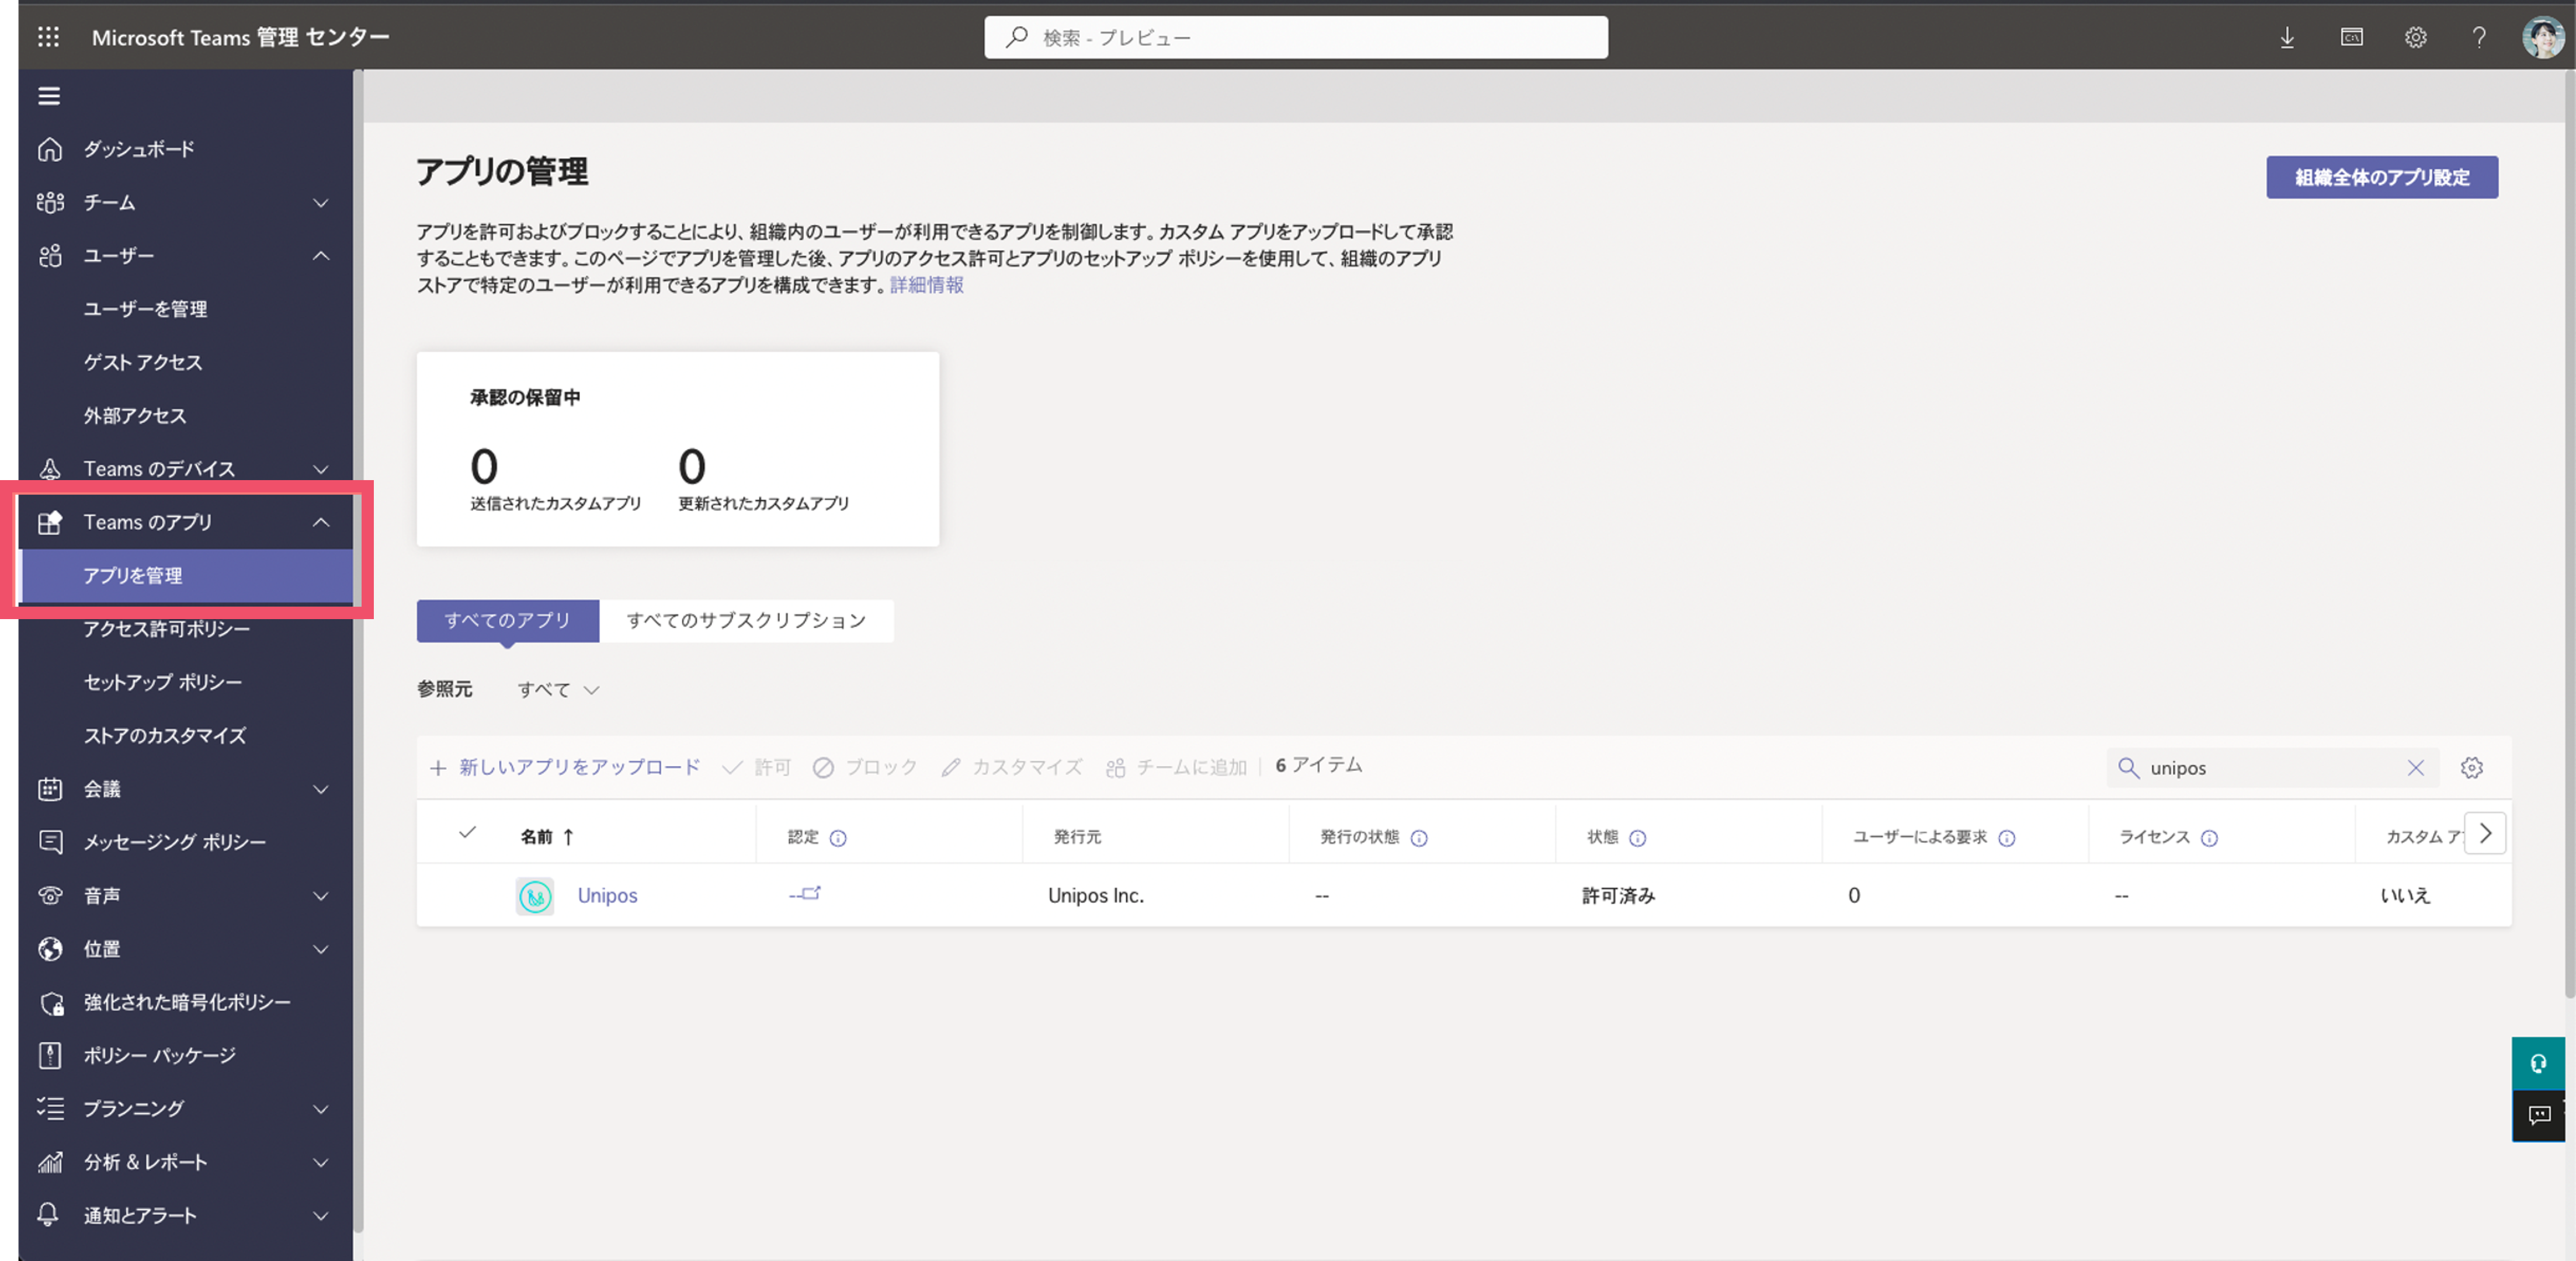The height and width of the screenshot is (1261, 2576).
Task: Select セットアップ ポリシー in sidebar
Action: coord(163,682)
